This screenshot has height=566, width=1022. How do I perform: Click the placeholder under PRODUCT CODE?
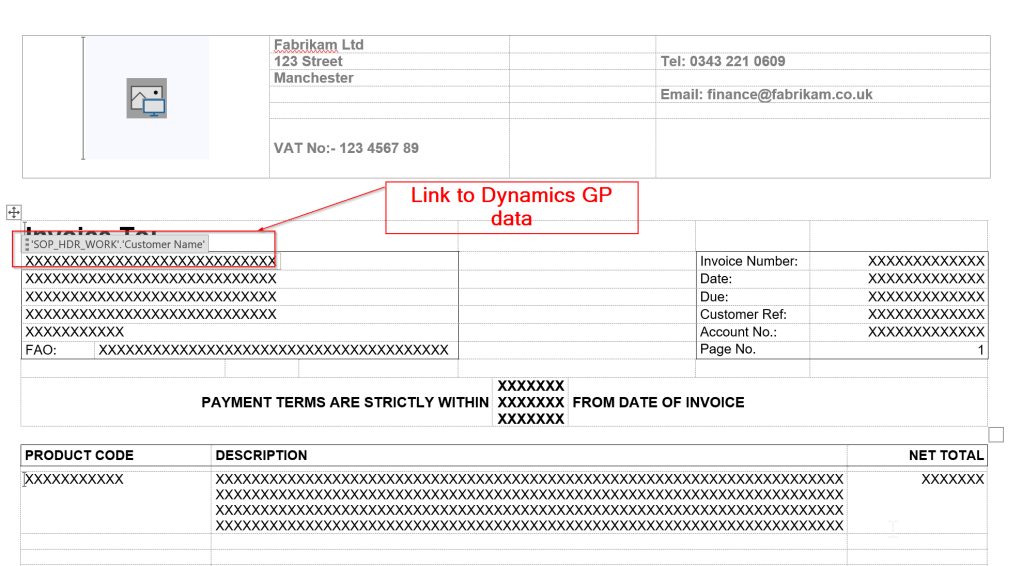click(x=75, y=479)
